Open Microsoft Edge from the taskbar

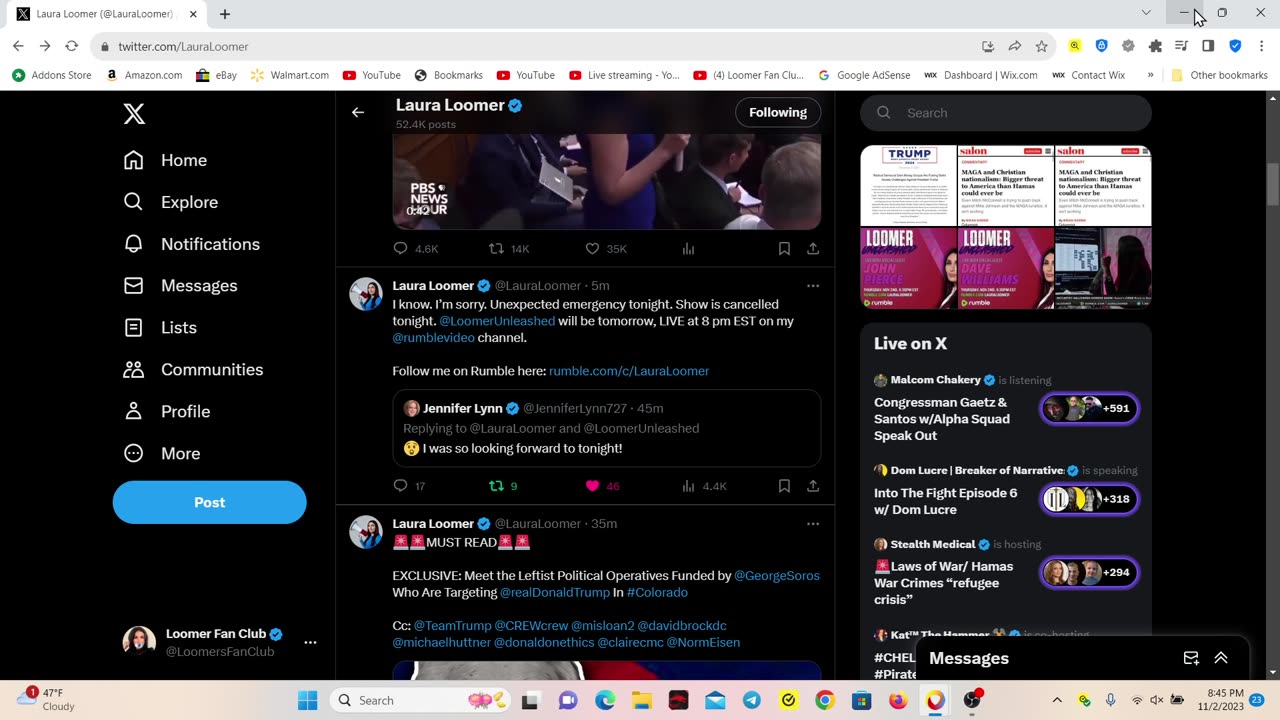pyautogui.click(x=605, y=700)
